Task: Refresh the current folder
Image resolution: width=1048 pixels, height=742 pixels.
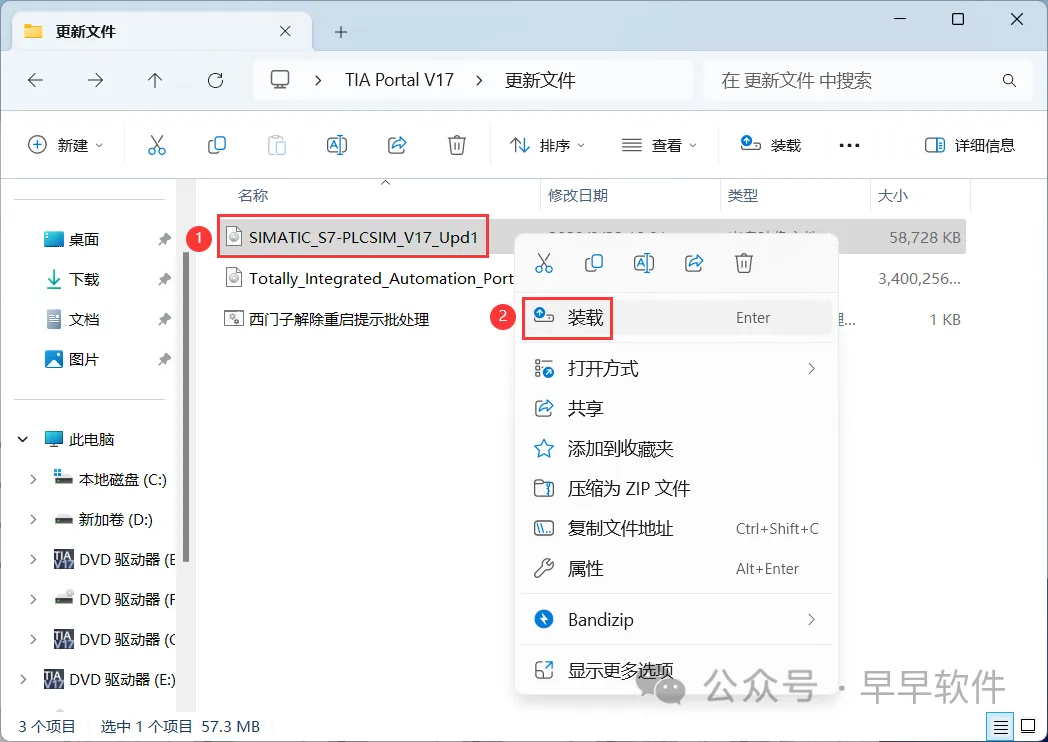Action: pyautogui.click(x=215, y=81)
